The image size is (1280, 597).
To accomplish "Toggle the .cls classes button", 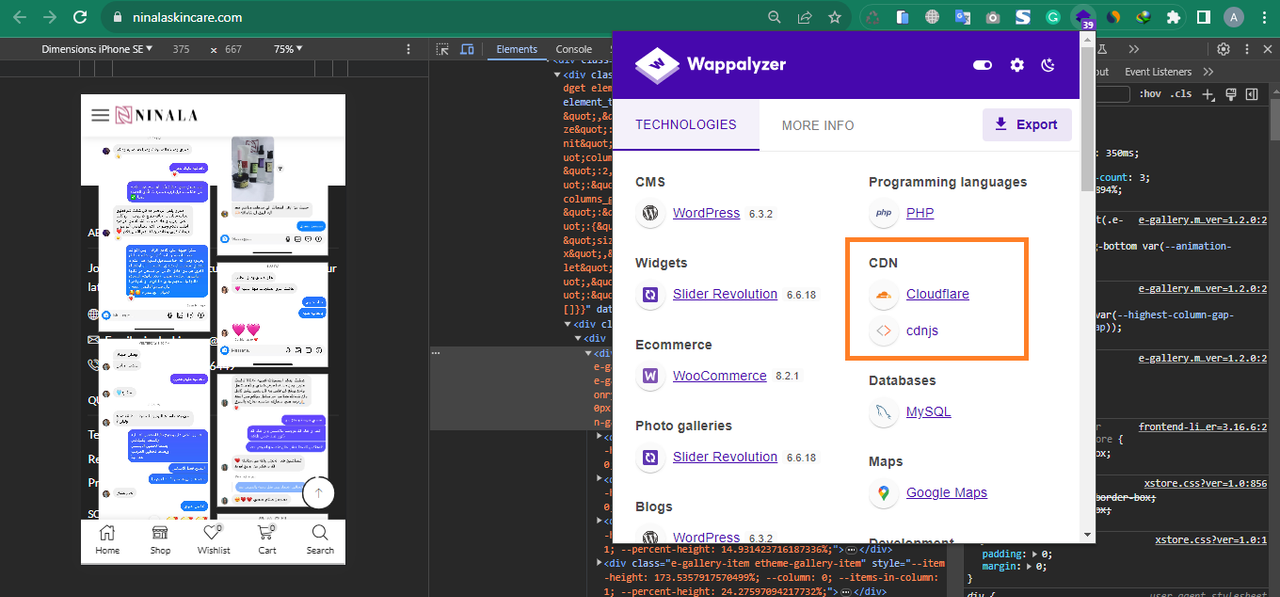I will click(x=1182, y=94).
